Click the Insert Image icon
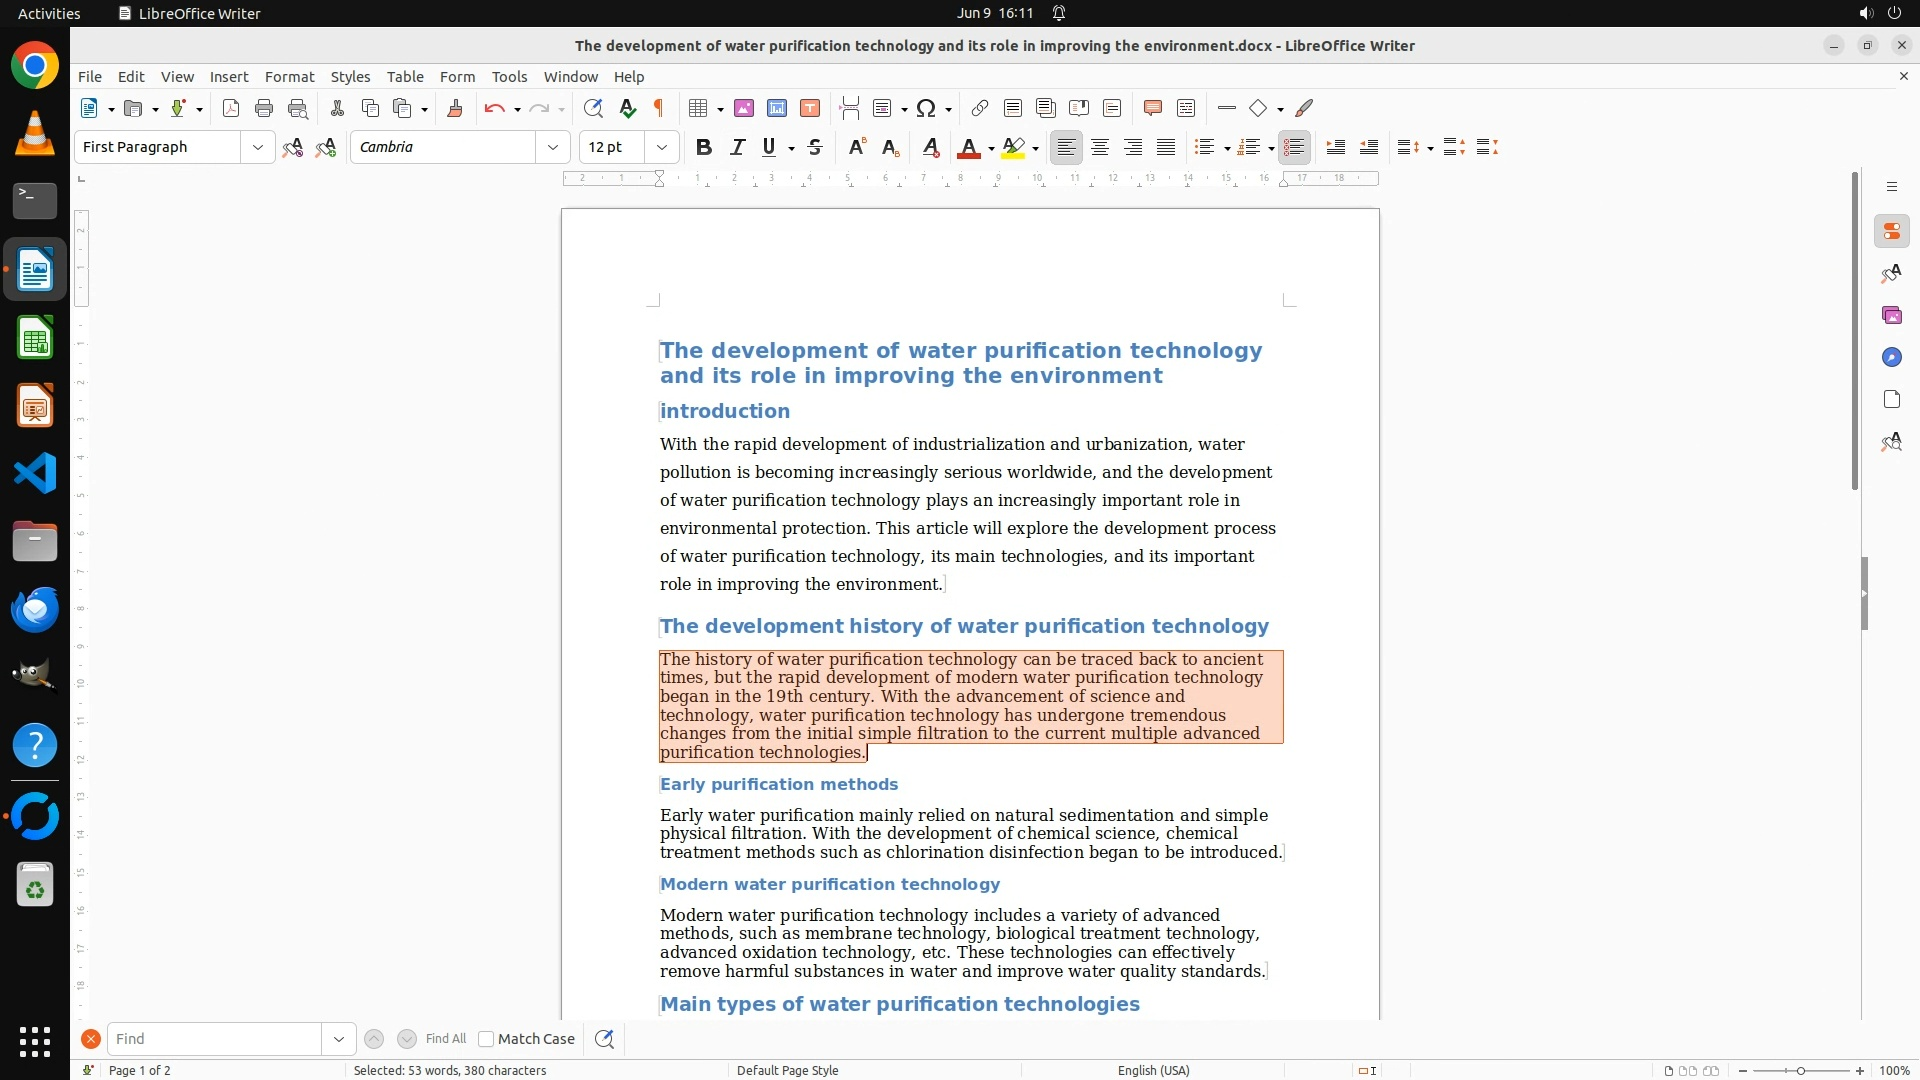Viewport: 1920px width, 1080px height. [x=744, y=108]
